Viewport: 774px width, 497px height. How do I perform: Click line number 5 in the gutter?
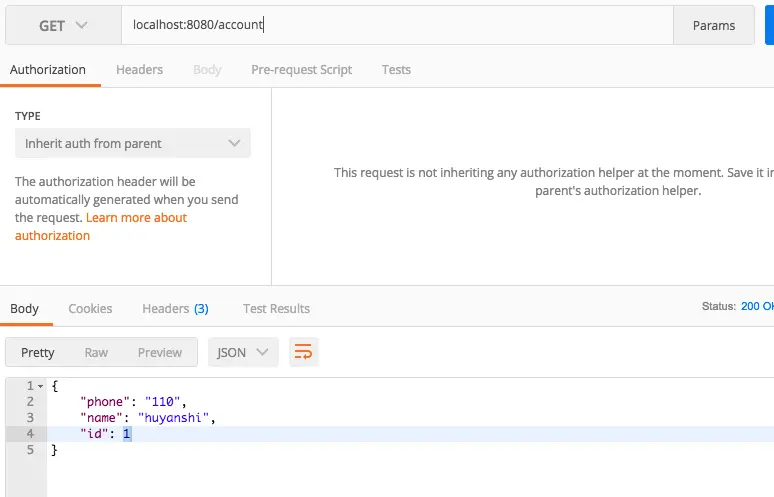(30, 450)
